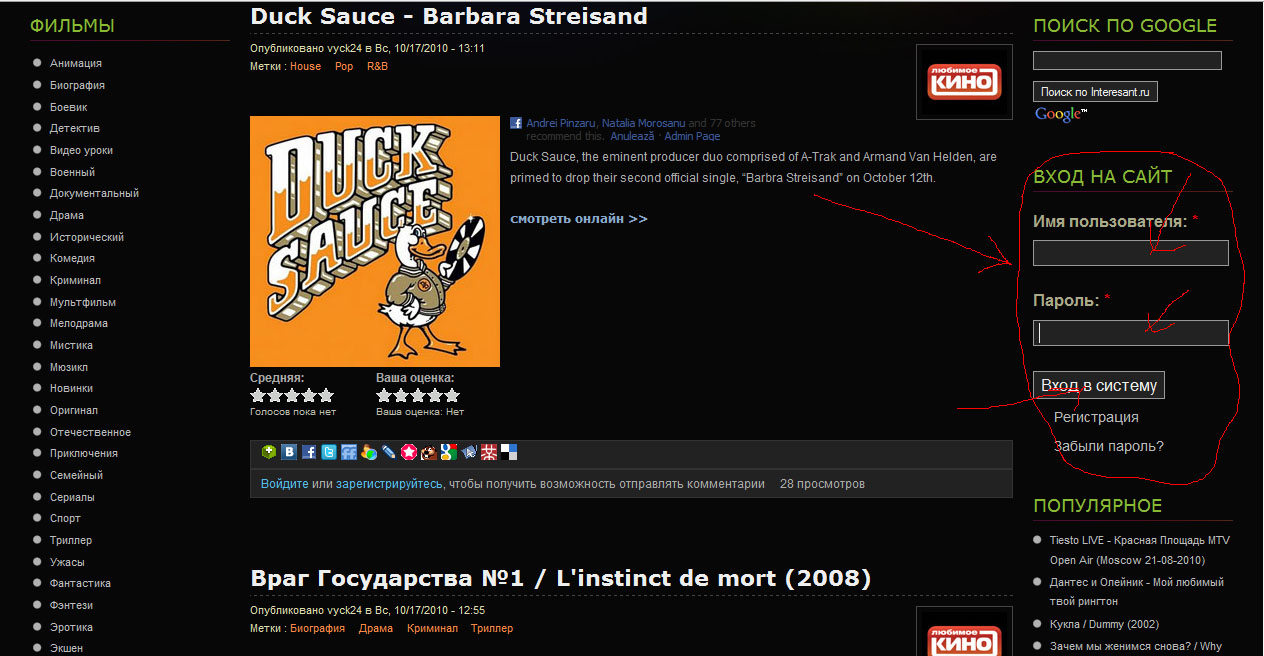1264x656 pixels.
Task: Click the Admin Page link
Action: tap(692, 136)
